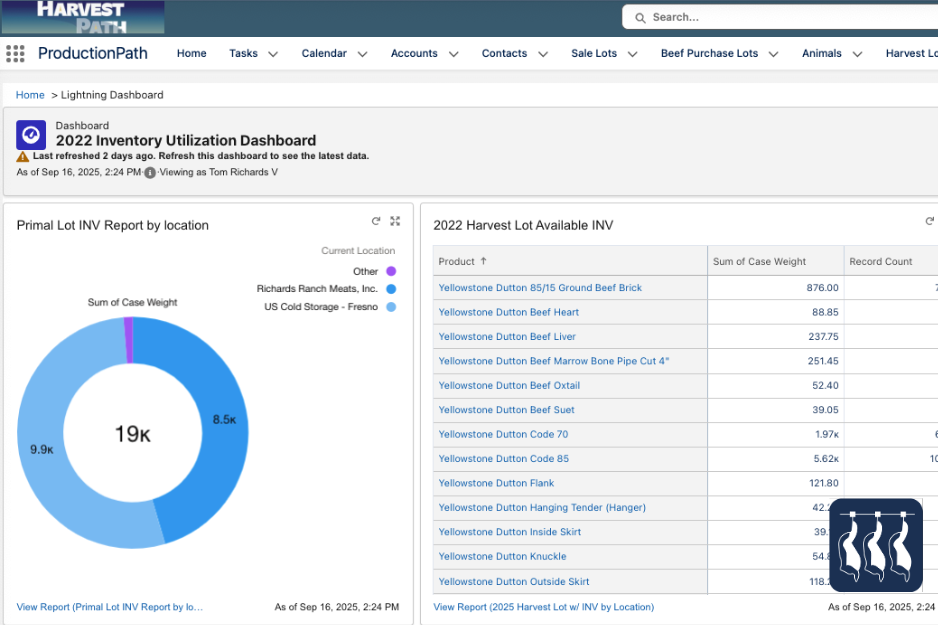Click the 9.9K donut chart segment
The height and width of the screenshot is (625, 938).
[x=42, y=449]
